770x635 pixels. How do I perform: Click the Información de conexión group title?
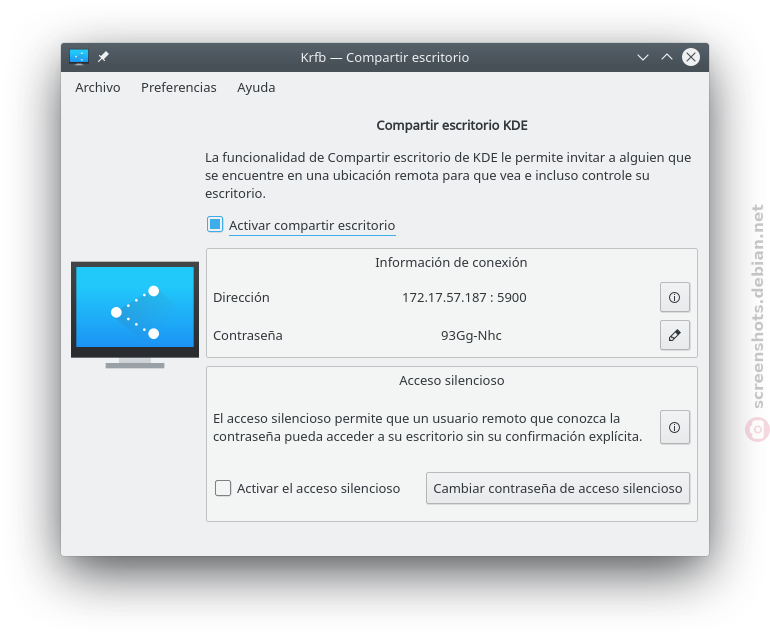451,262
